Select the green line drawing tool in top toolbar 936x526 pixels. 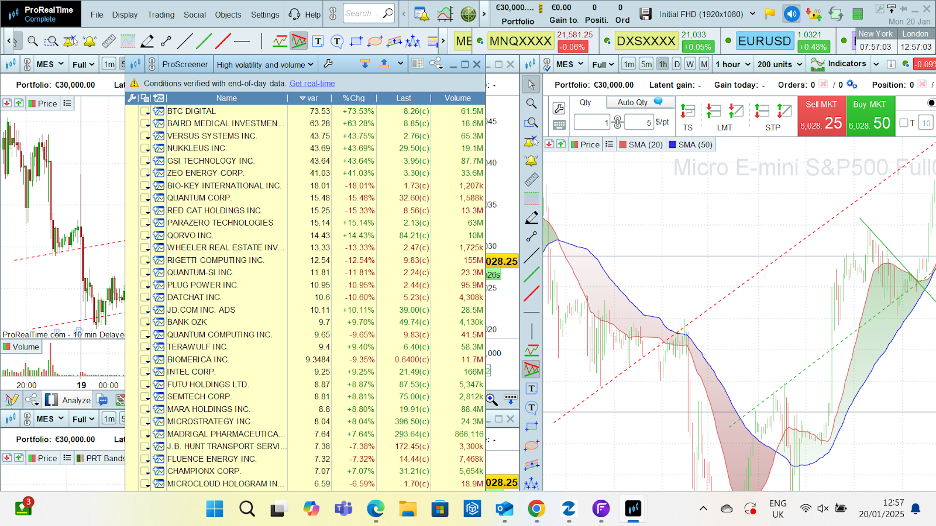point(204,41)
